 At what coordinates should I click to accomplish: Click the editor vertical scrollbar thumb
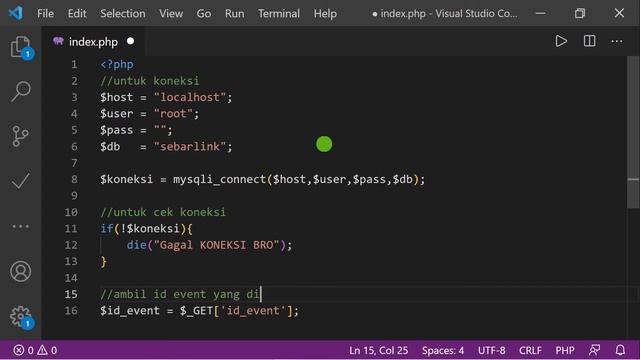pyautogui.click(x=633, y=133)
